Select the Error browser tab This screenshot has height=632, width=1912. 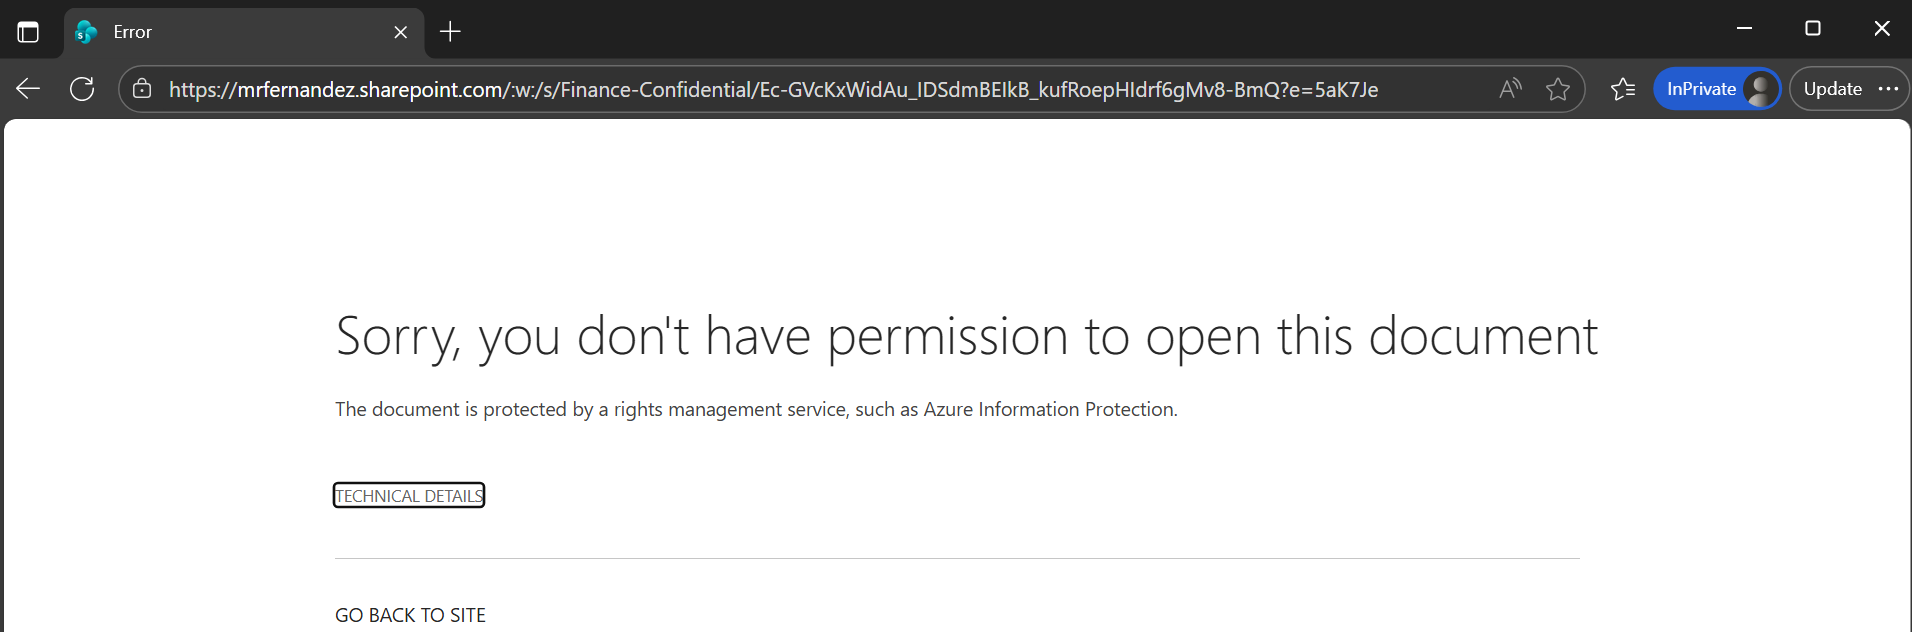(x=230, y=32)
